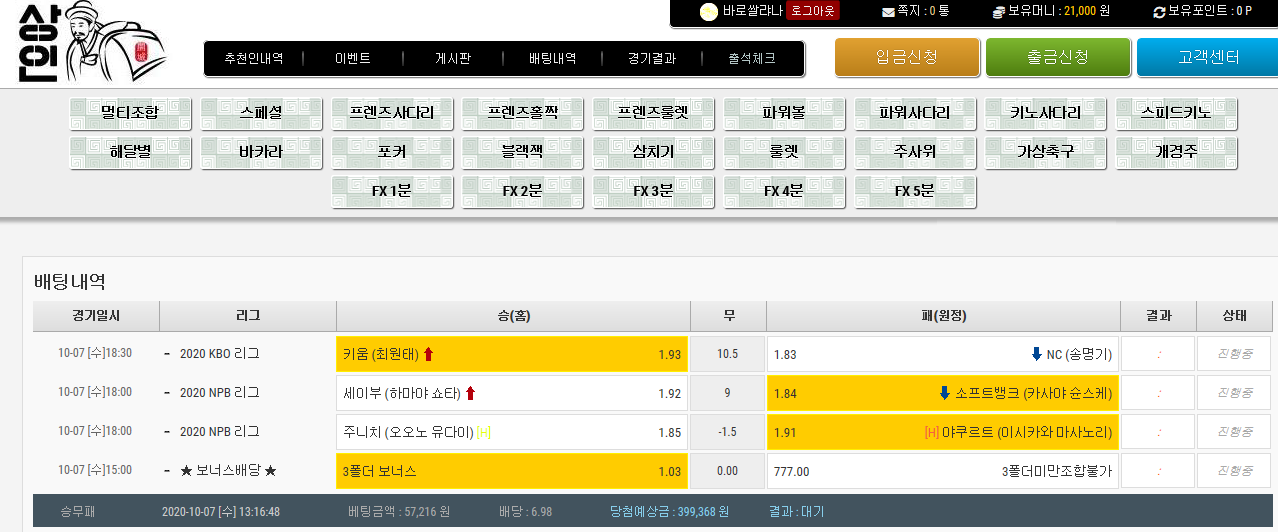Open the 경기결과 menu item
Screen dimensions: 1278x532
click(652, 59)
